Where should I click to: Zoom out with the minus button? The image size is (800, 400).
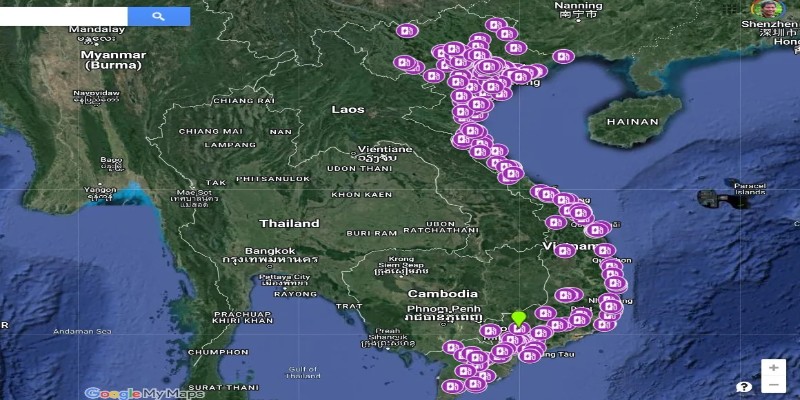[773, 385]
